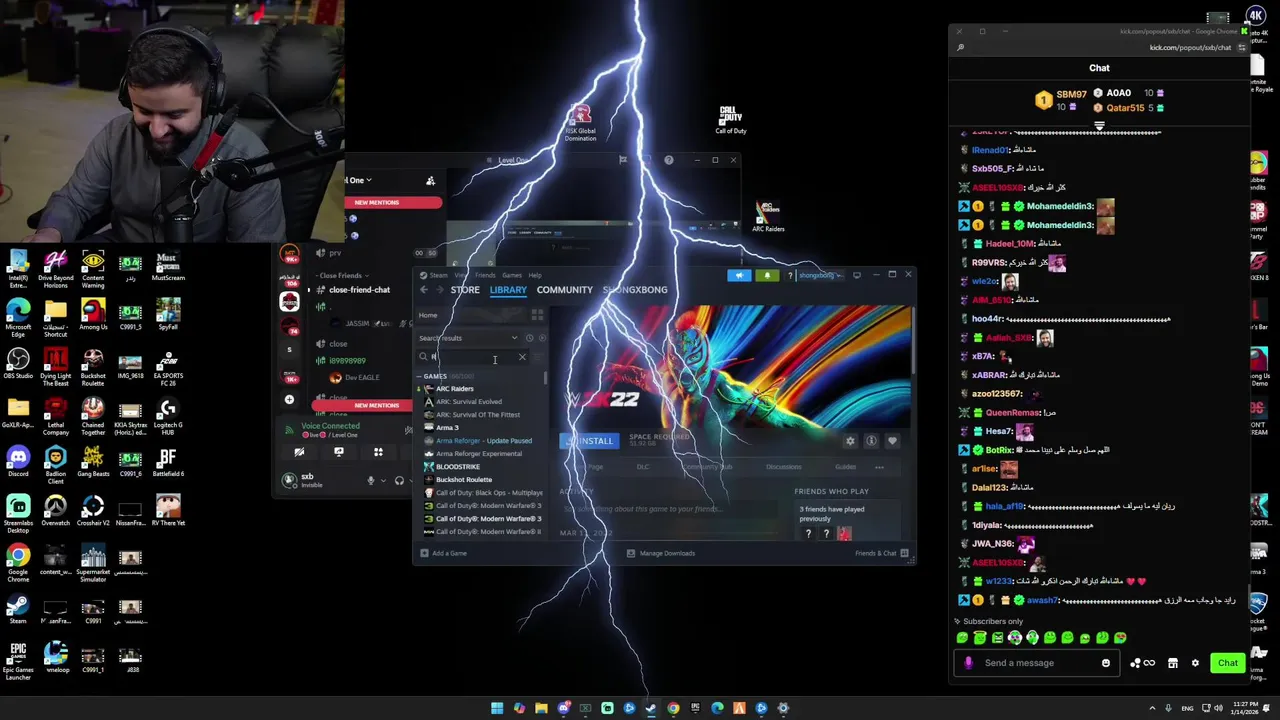Open shongxbong account dropdown in Steam
Screen dimensions: 1280x720
point(820,275)
